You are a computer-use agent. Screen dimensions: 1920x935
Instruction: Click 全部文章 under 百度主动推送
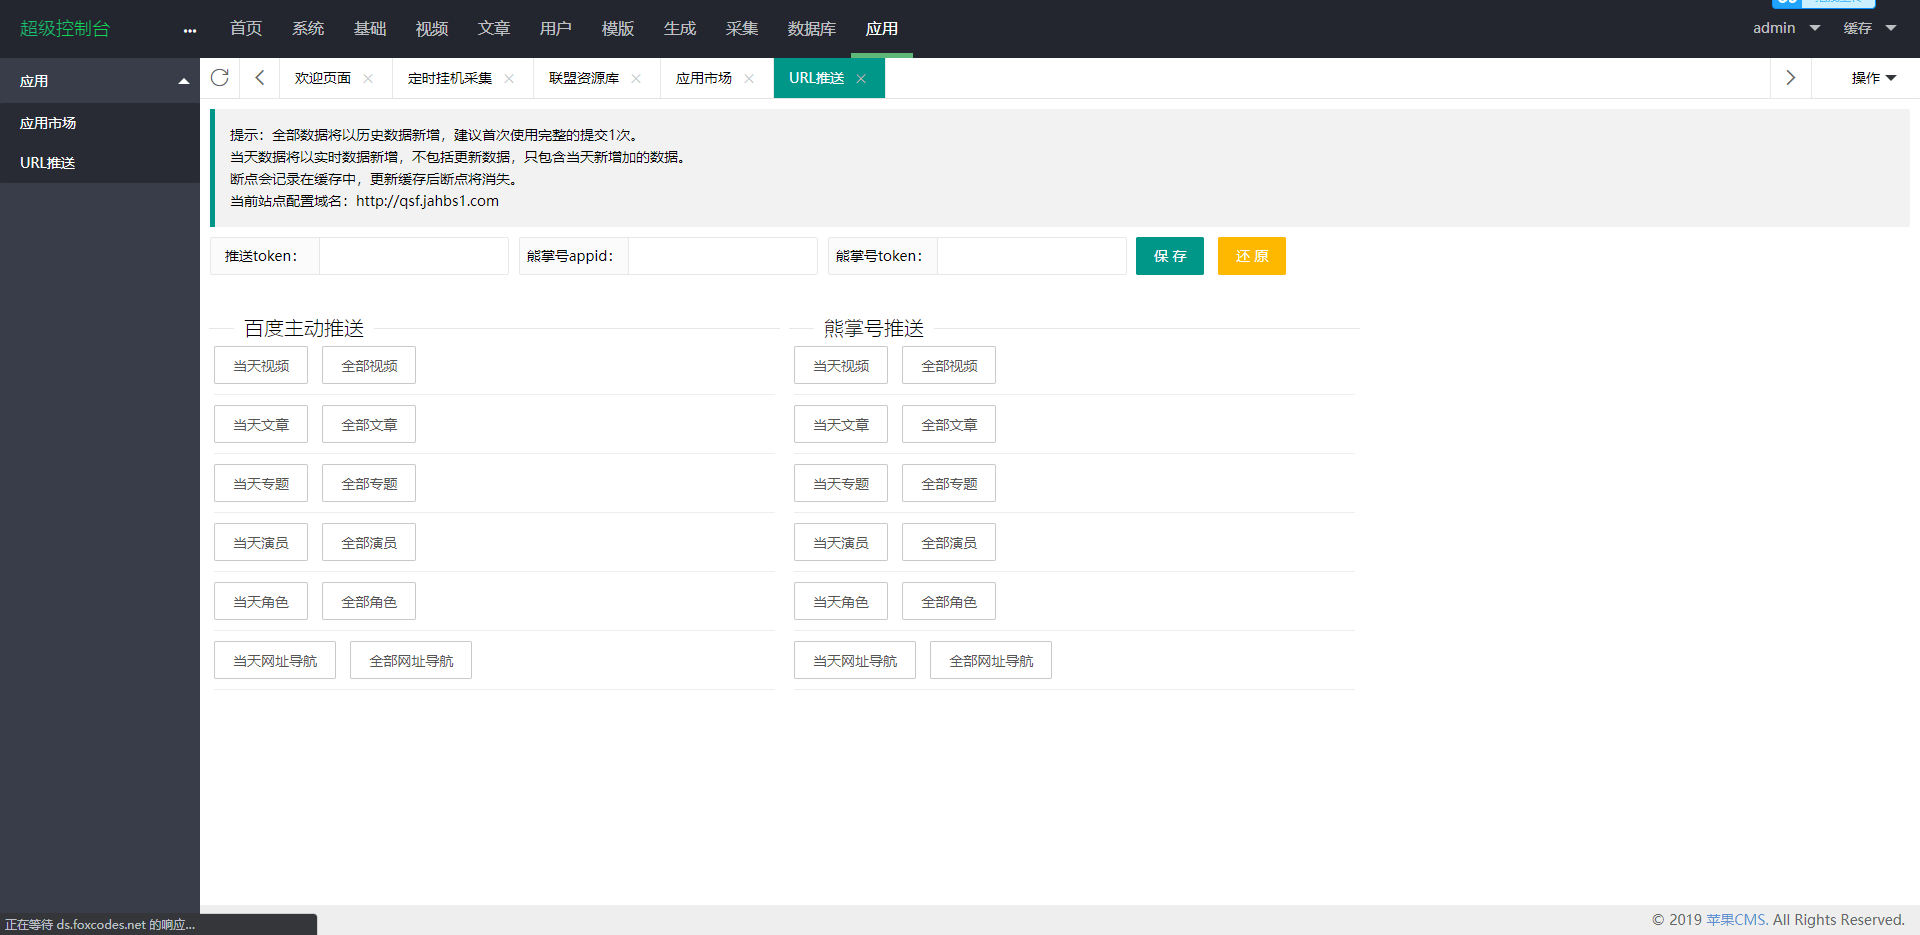[x=369, y=424]
